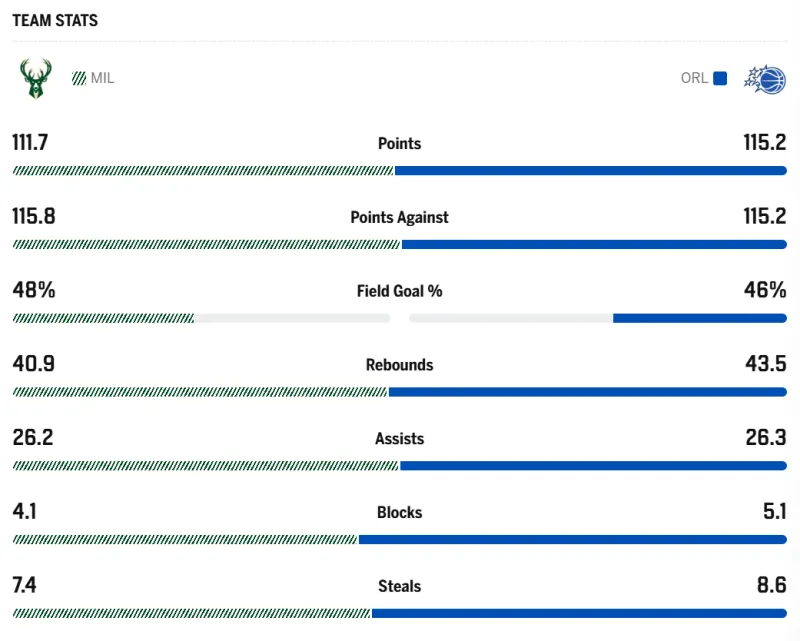Select the Steals stat label

(x=399, y=587)
